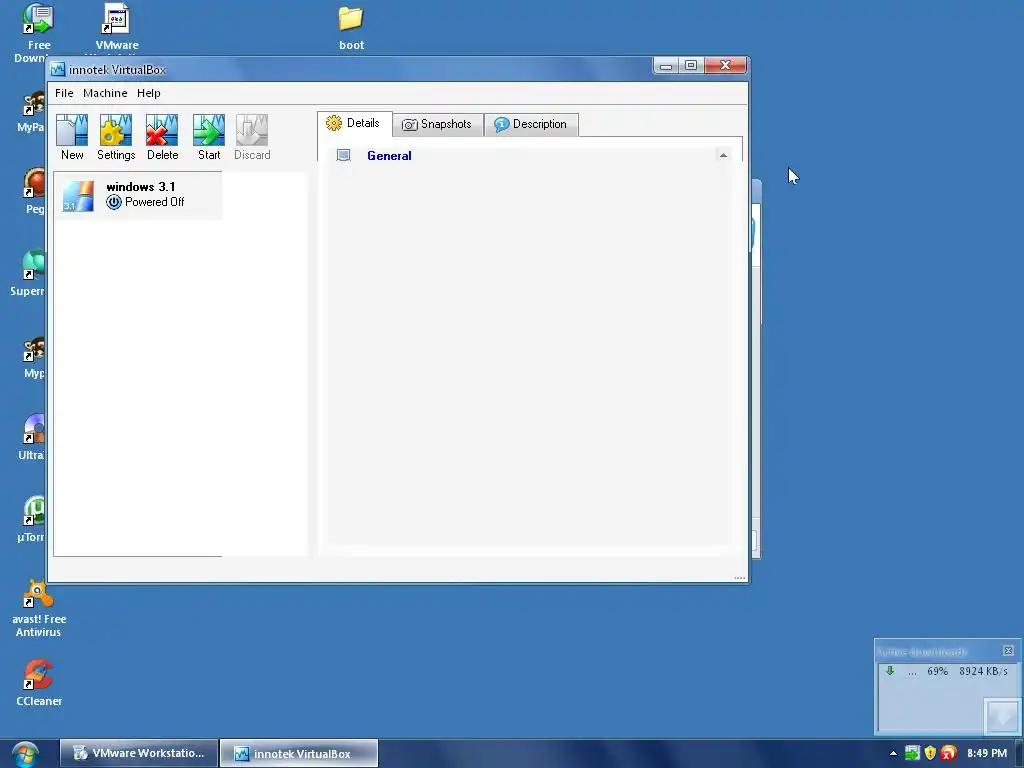1024x768 pixels.
Task: Click the General section heading link
Action: 389,156
